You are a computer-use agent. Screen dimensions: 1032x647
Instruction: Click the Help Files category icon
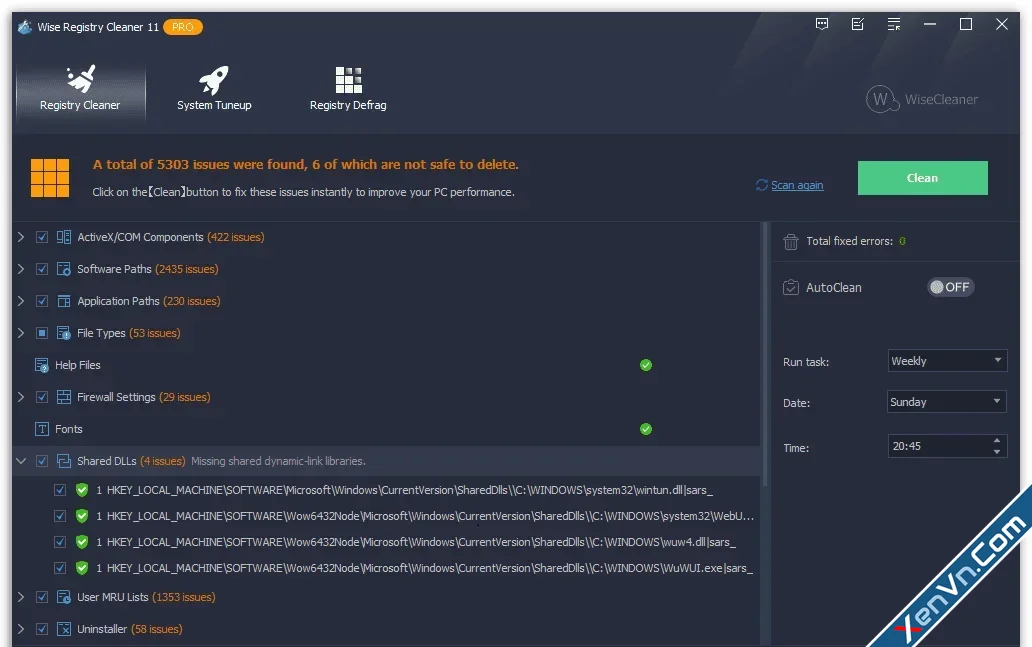[x=41, y=365]
